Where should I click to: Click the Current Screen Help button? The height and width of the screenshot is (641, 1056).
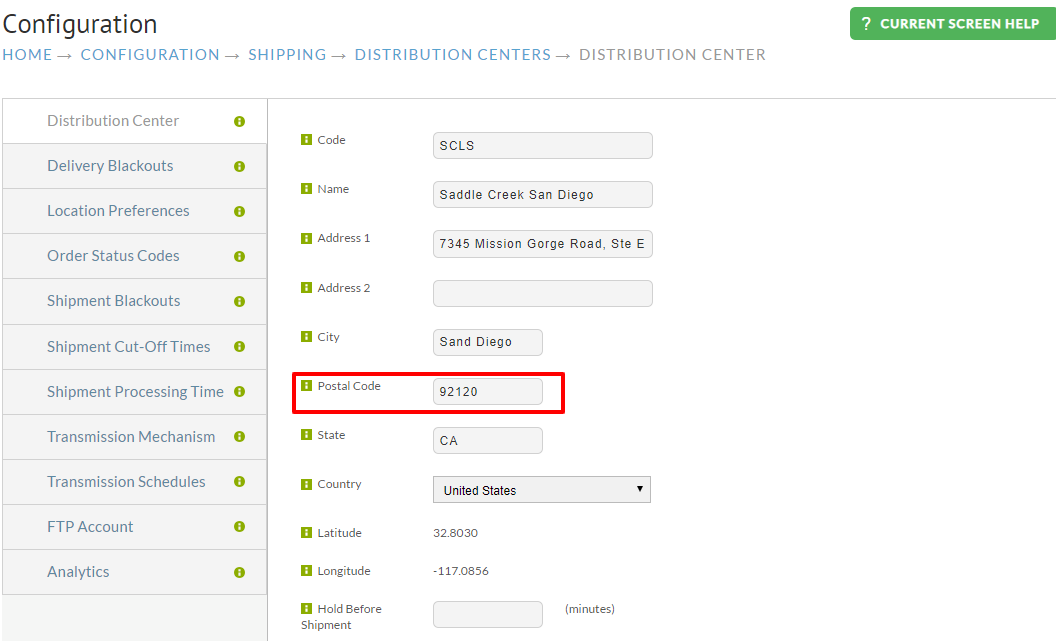click(x=952, y=24)
